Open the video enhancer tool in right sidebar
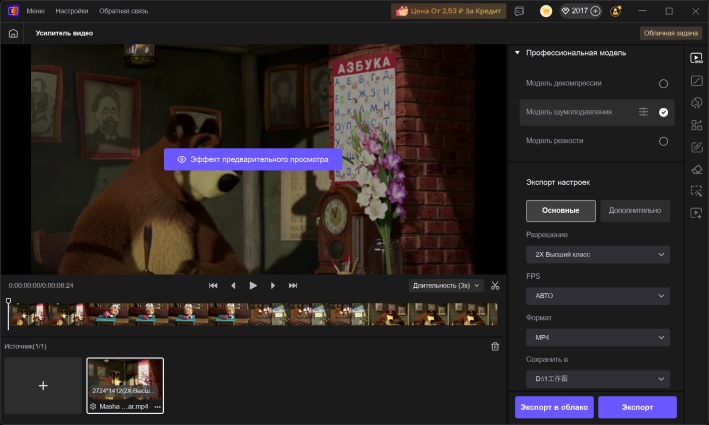709x425 pixels. [696, 58]
